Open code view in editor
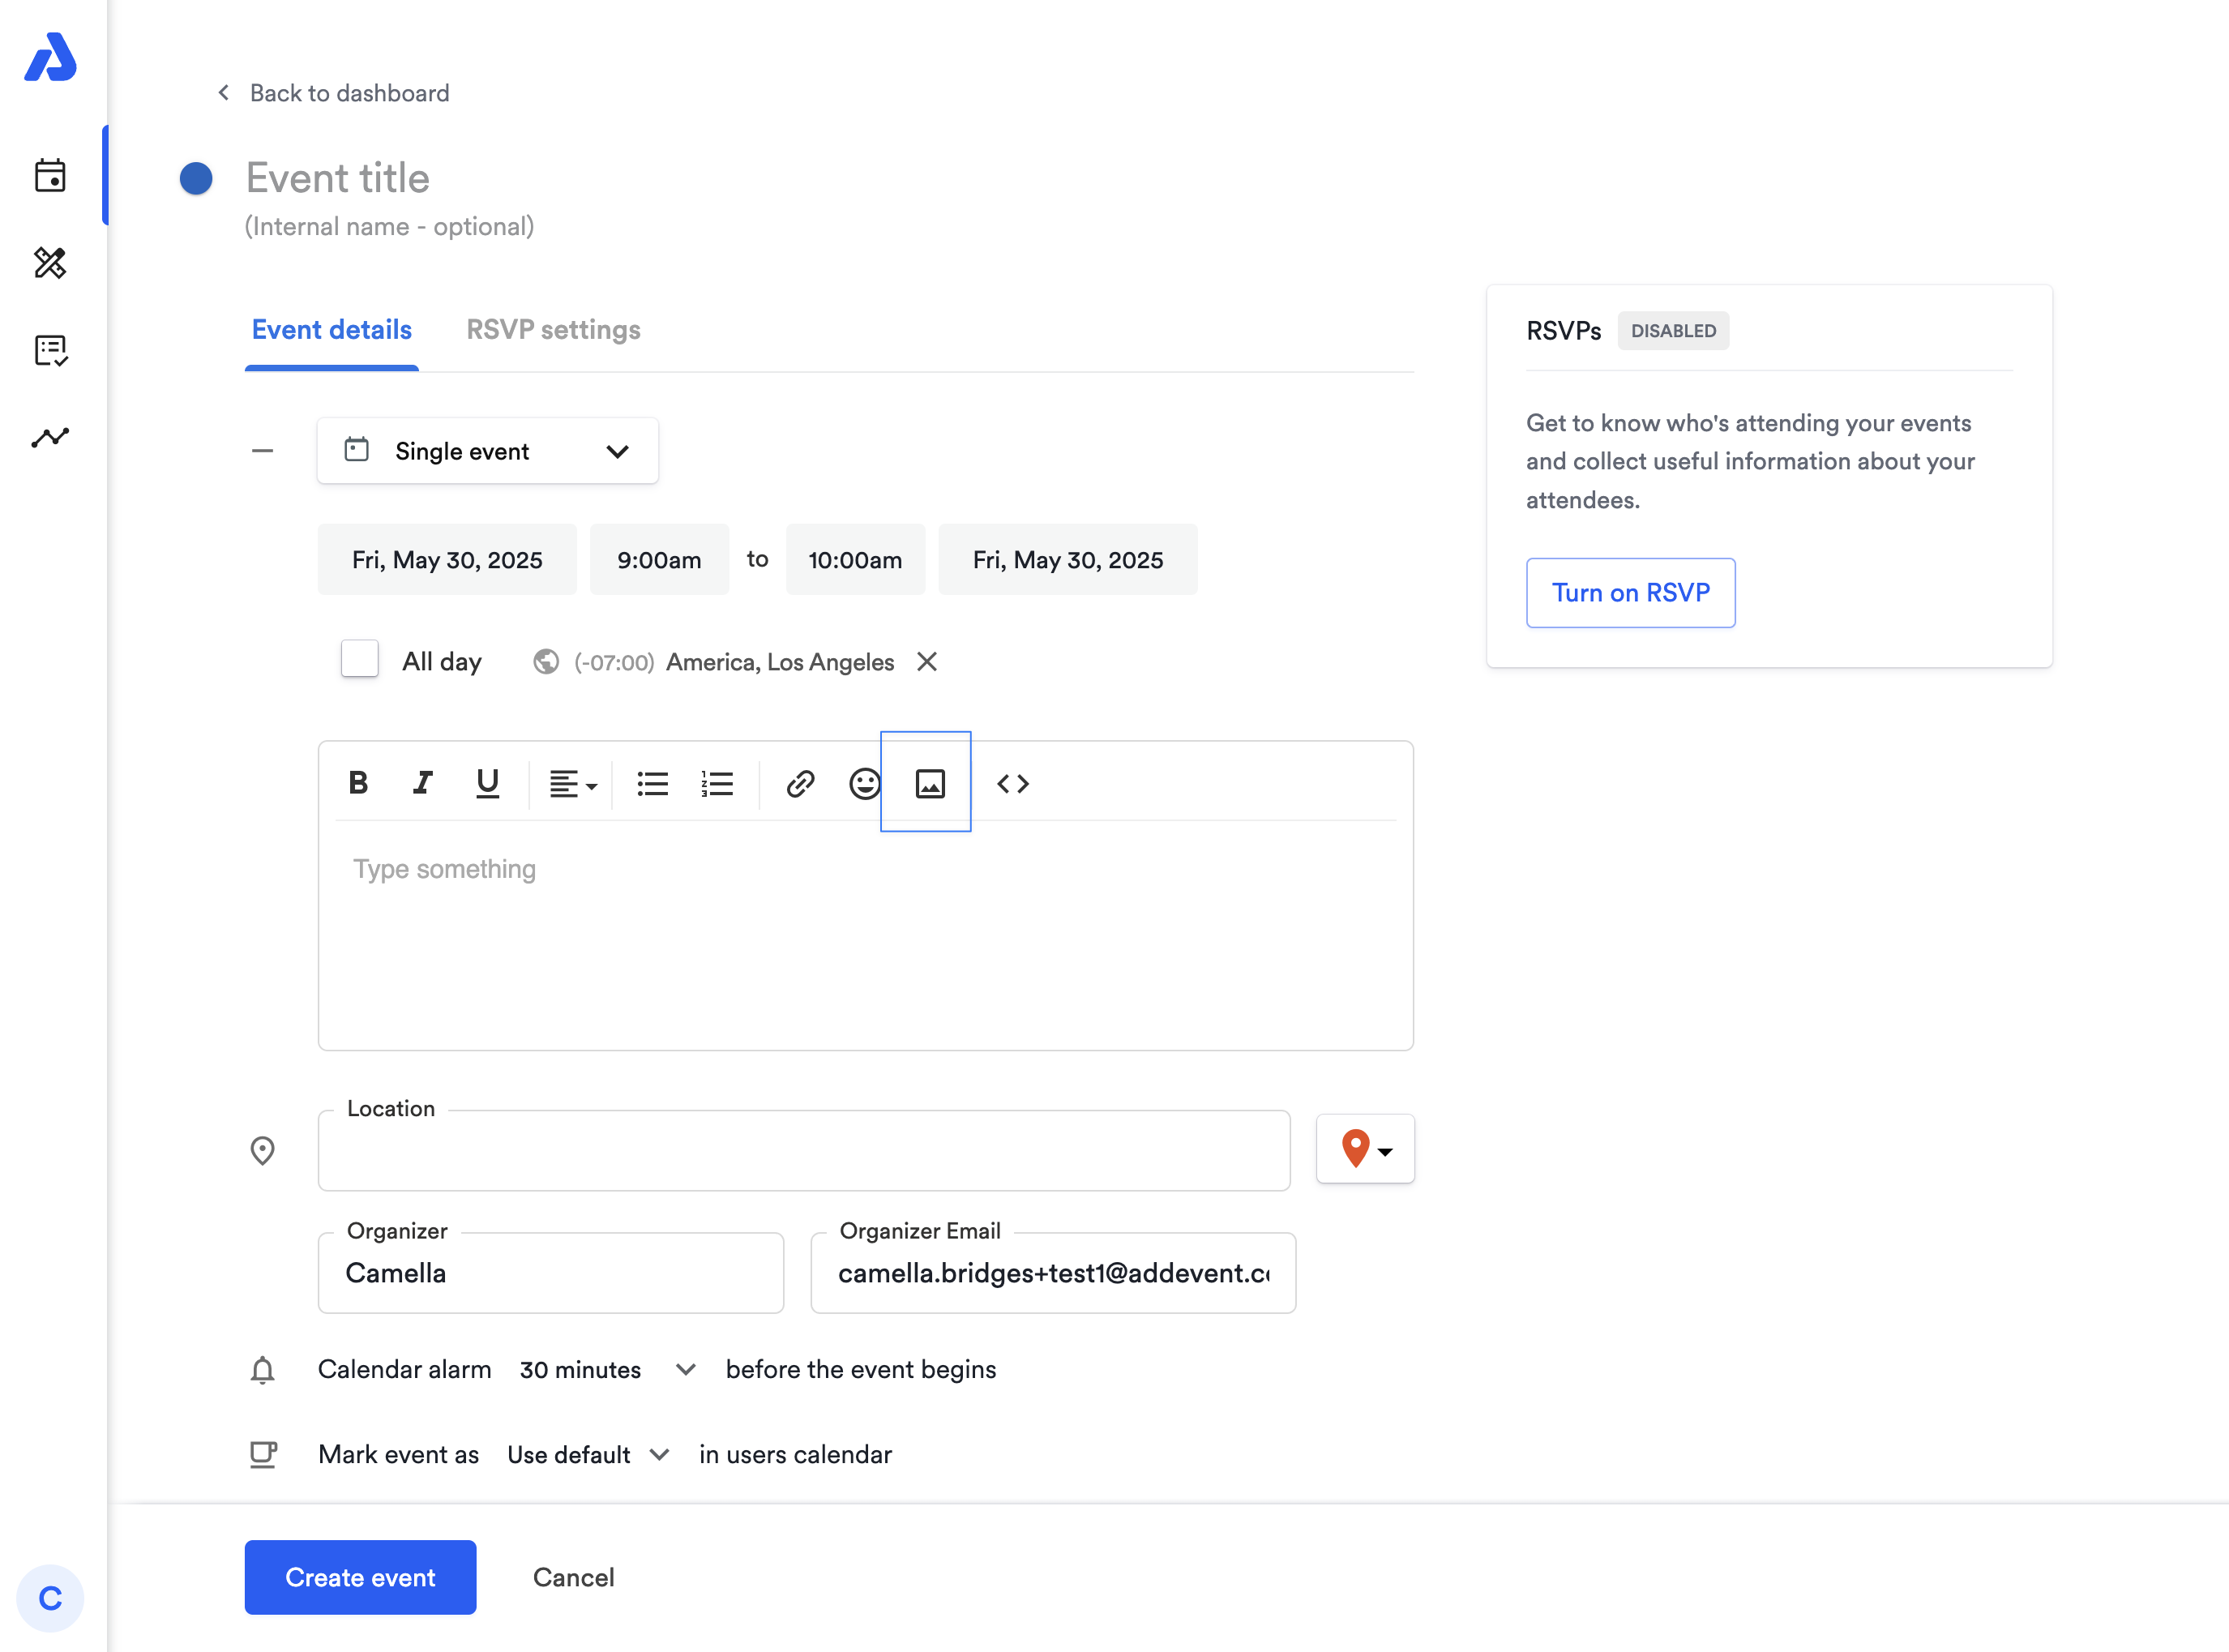The height and width of the screenshot is (1652, 2229). pos(1012,783)
